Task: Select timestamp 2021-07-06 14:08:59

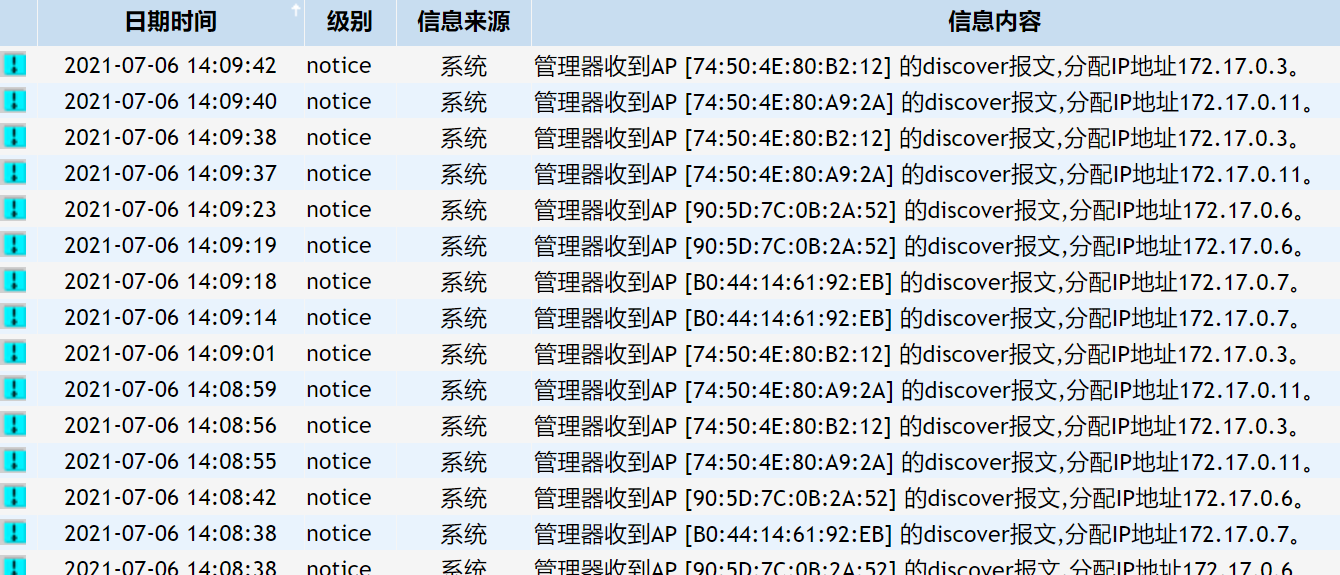Action: pos(171,390)
